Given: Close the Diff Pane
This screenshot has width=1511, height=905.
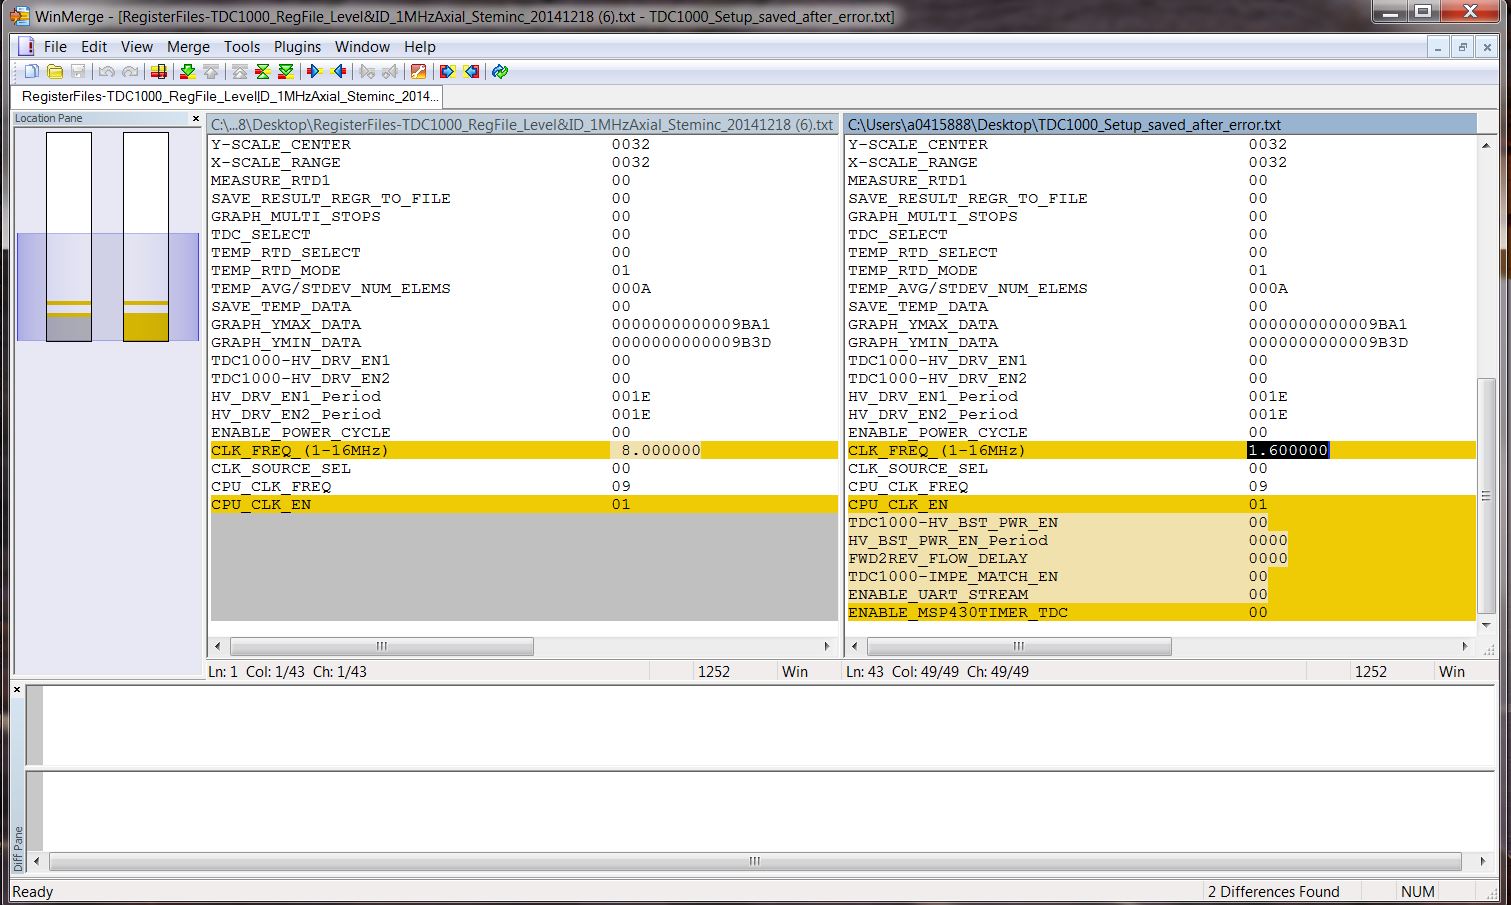Looking at the screenshot, I should point(17,689).
